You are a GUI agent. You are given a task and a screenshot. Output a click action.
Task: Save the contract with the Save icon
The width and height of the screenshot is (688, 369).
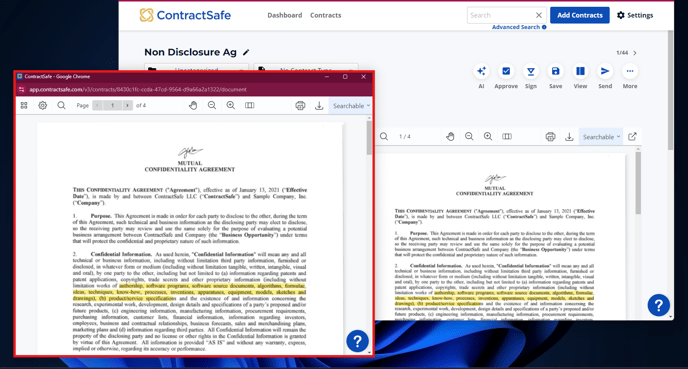pos(555,71)
